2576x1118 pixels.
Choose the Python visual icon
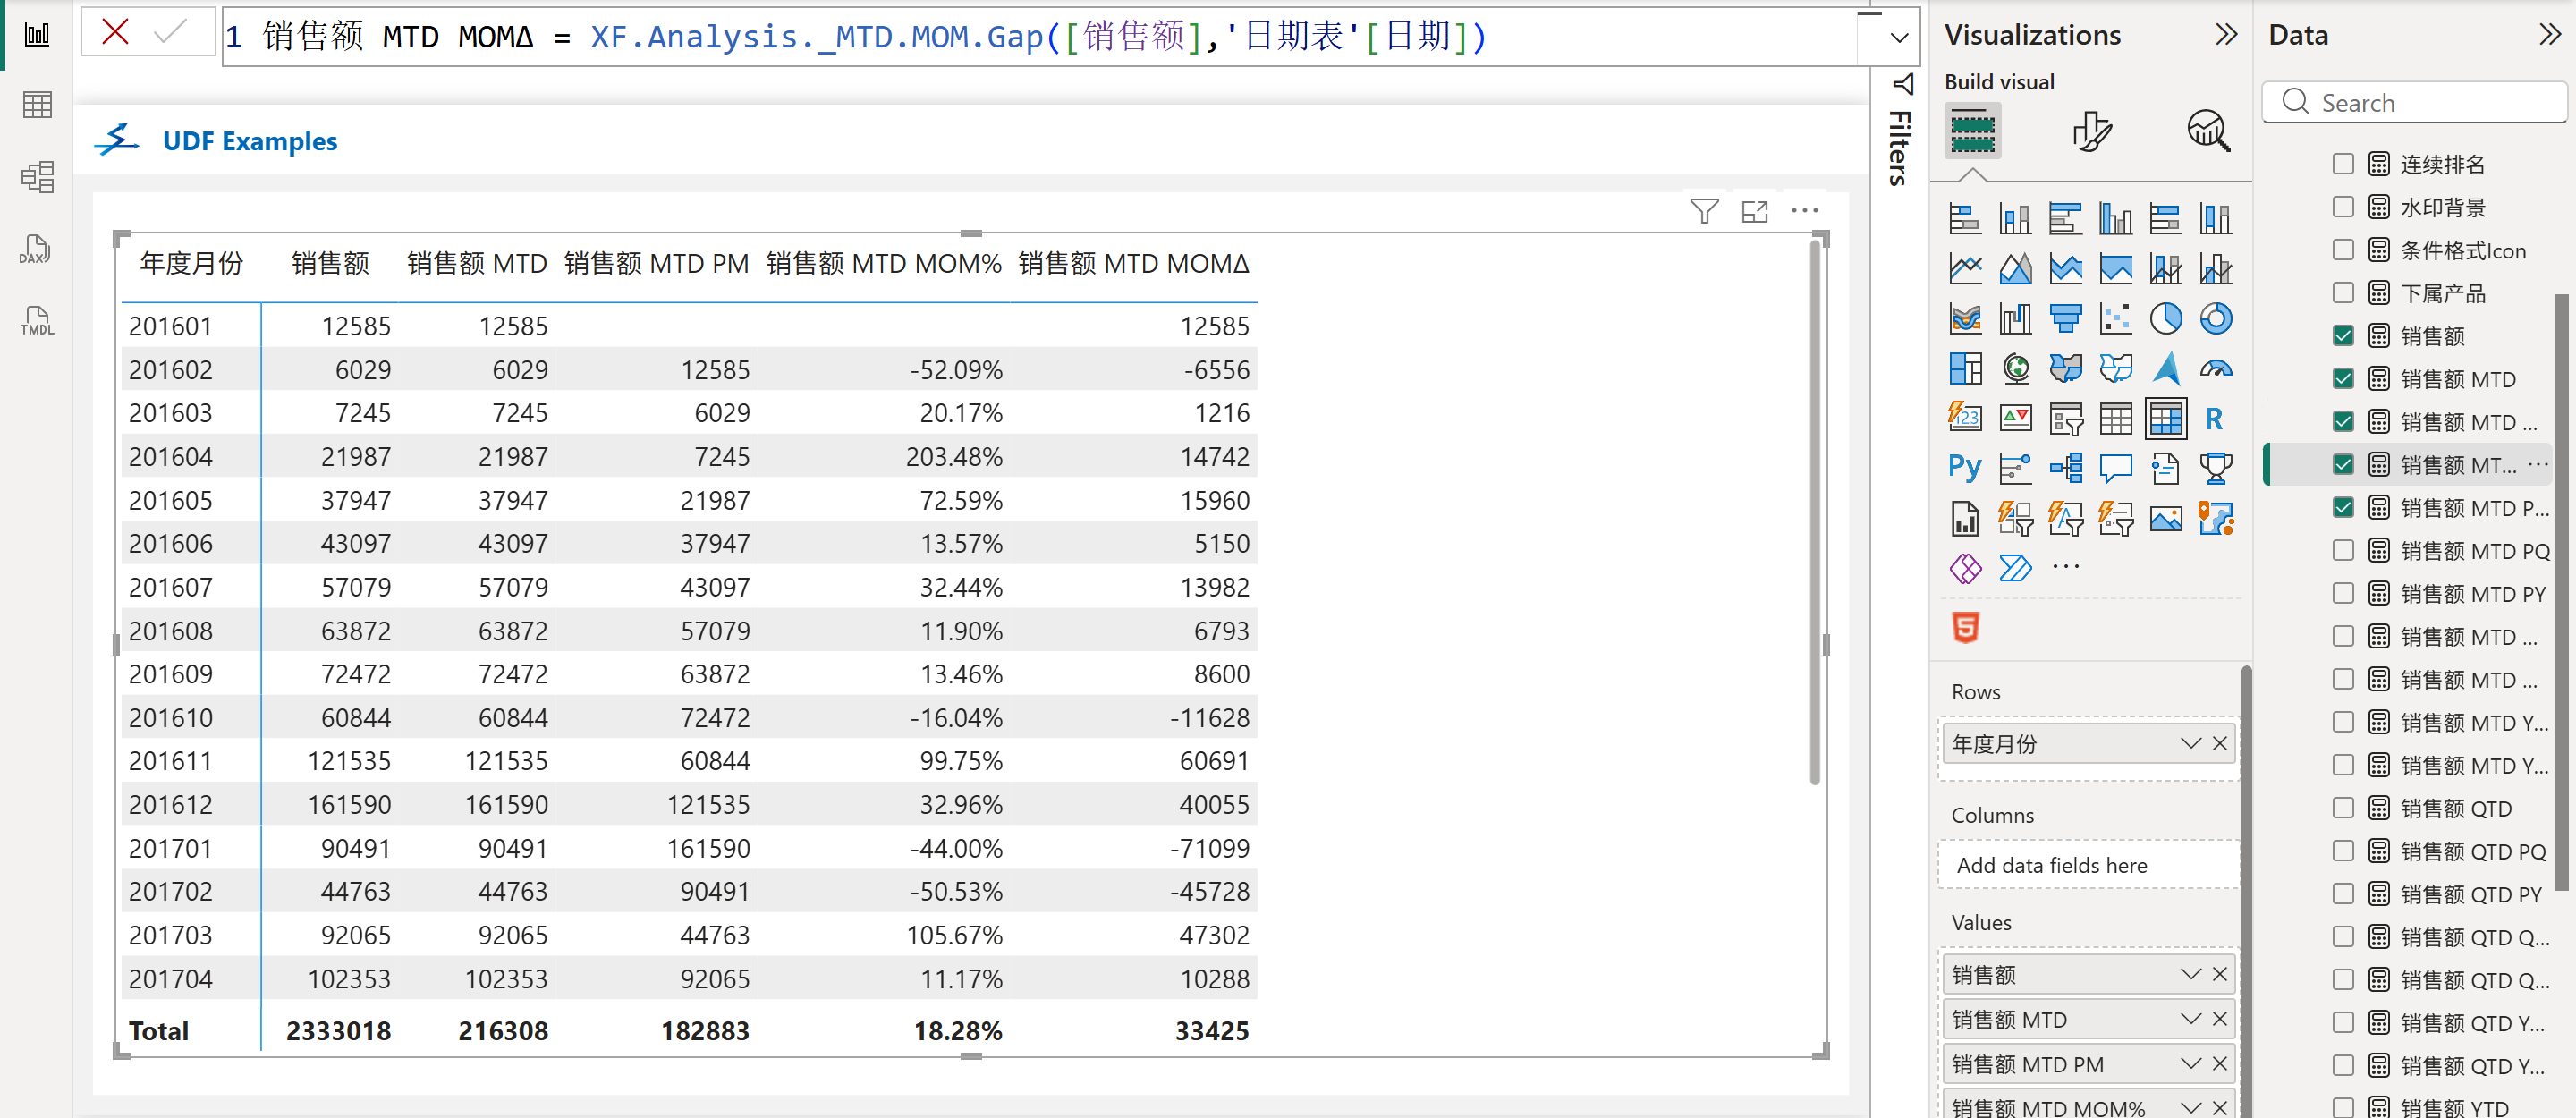click(x=1964, y=468)
